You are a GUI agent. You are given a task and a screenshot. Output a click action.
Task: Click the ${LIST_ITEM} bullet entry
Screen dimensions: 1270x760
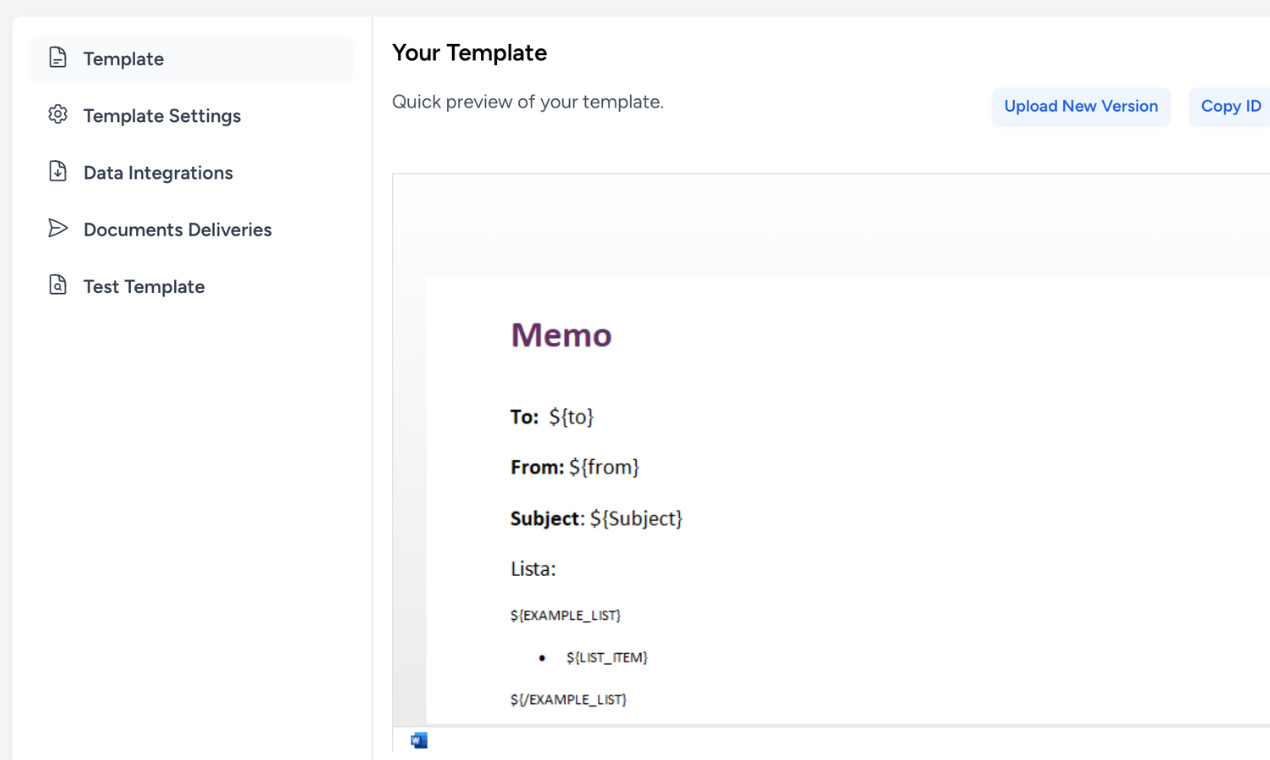[607, 657]
